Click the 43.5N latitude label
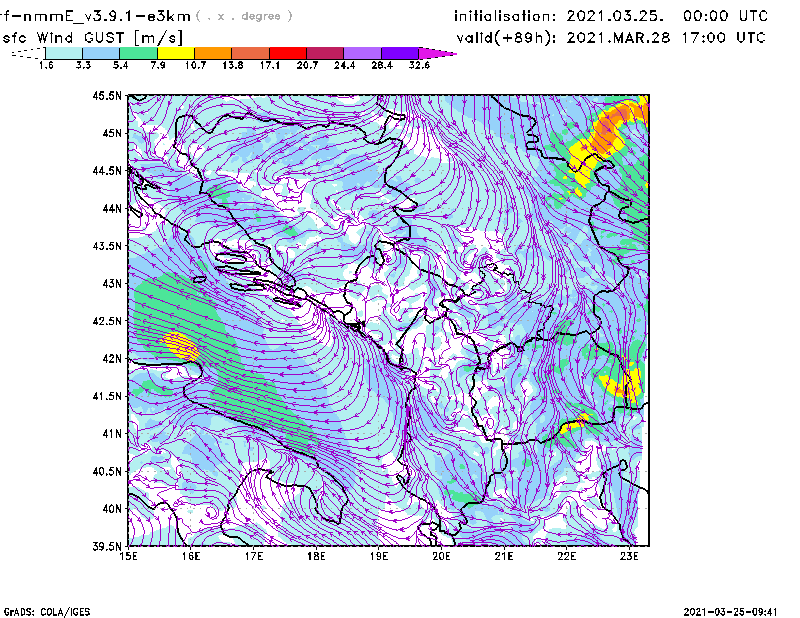Screen dimensions: 800x618 click(x=107, y=246)
